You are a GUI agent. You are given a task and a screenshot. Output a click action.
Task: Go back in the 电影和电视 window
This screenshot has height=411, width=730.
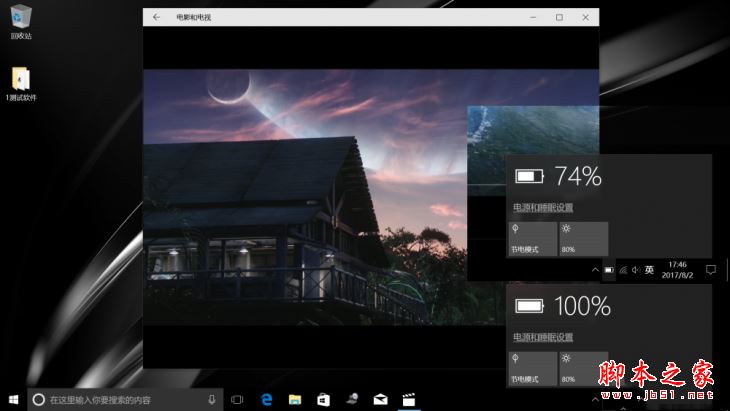coord(156,17)
